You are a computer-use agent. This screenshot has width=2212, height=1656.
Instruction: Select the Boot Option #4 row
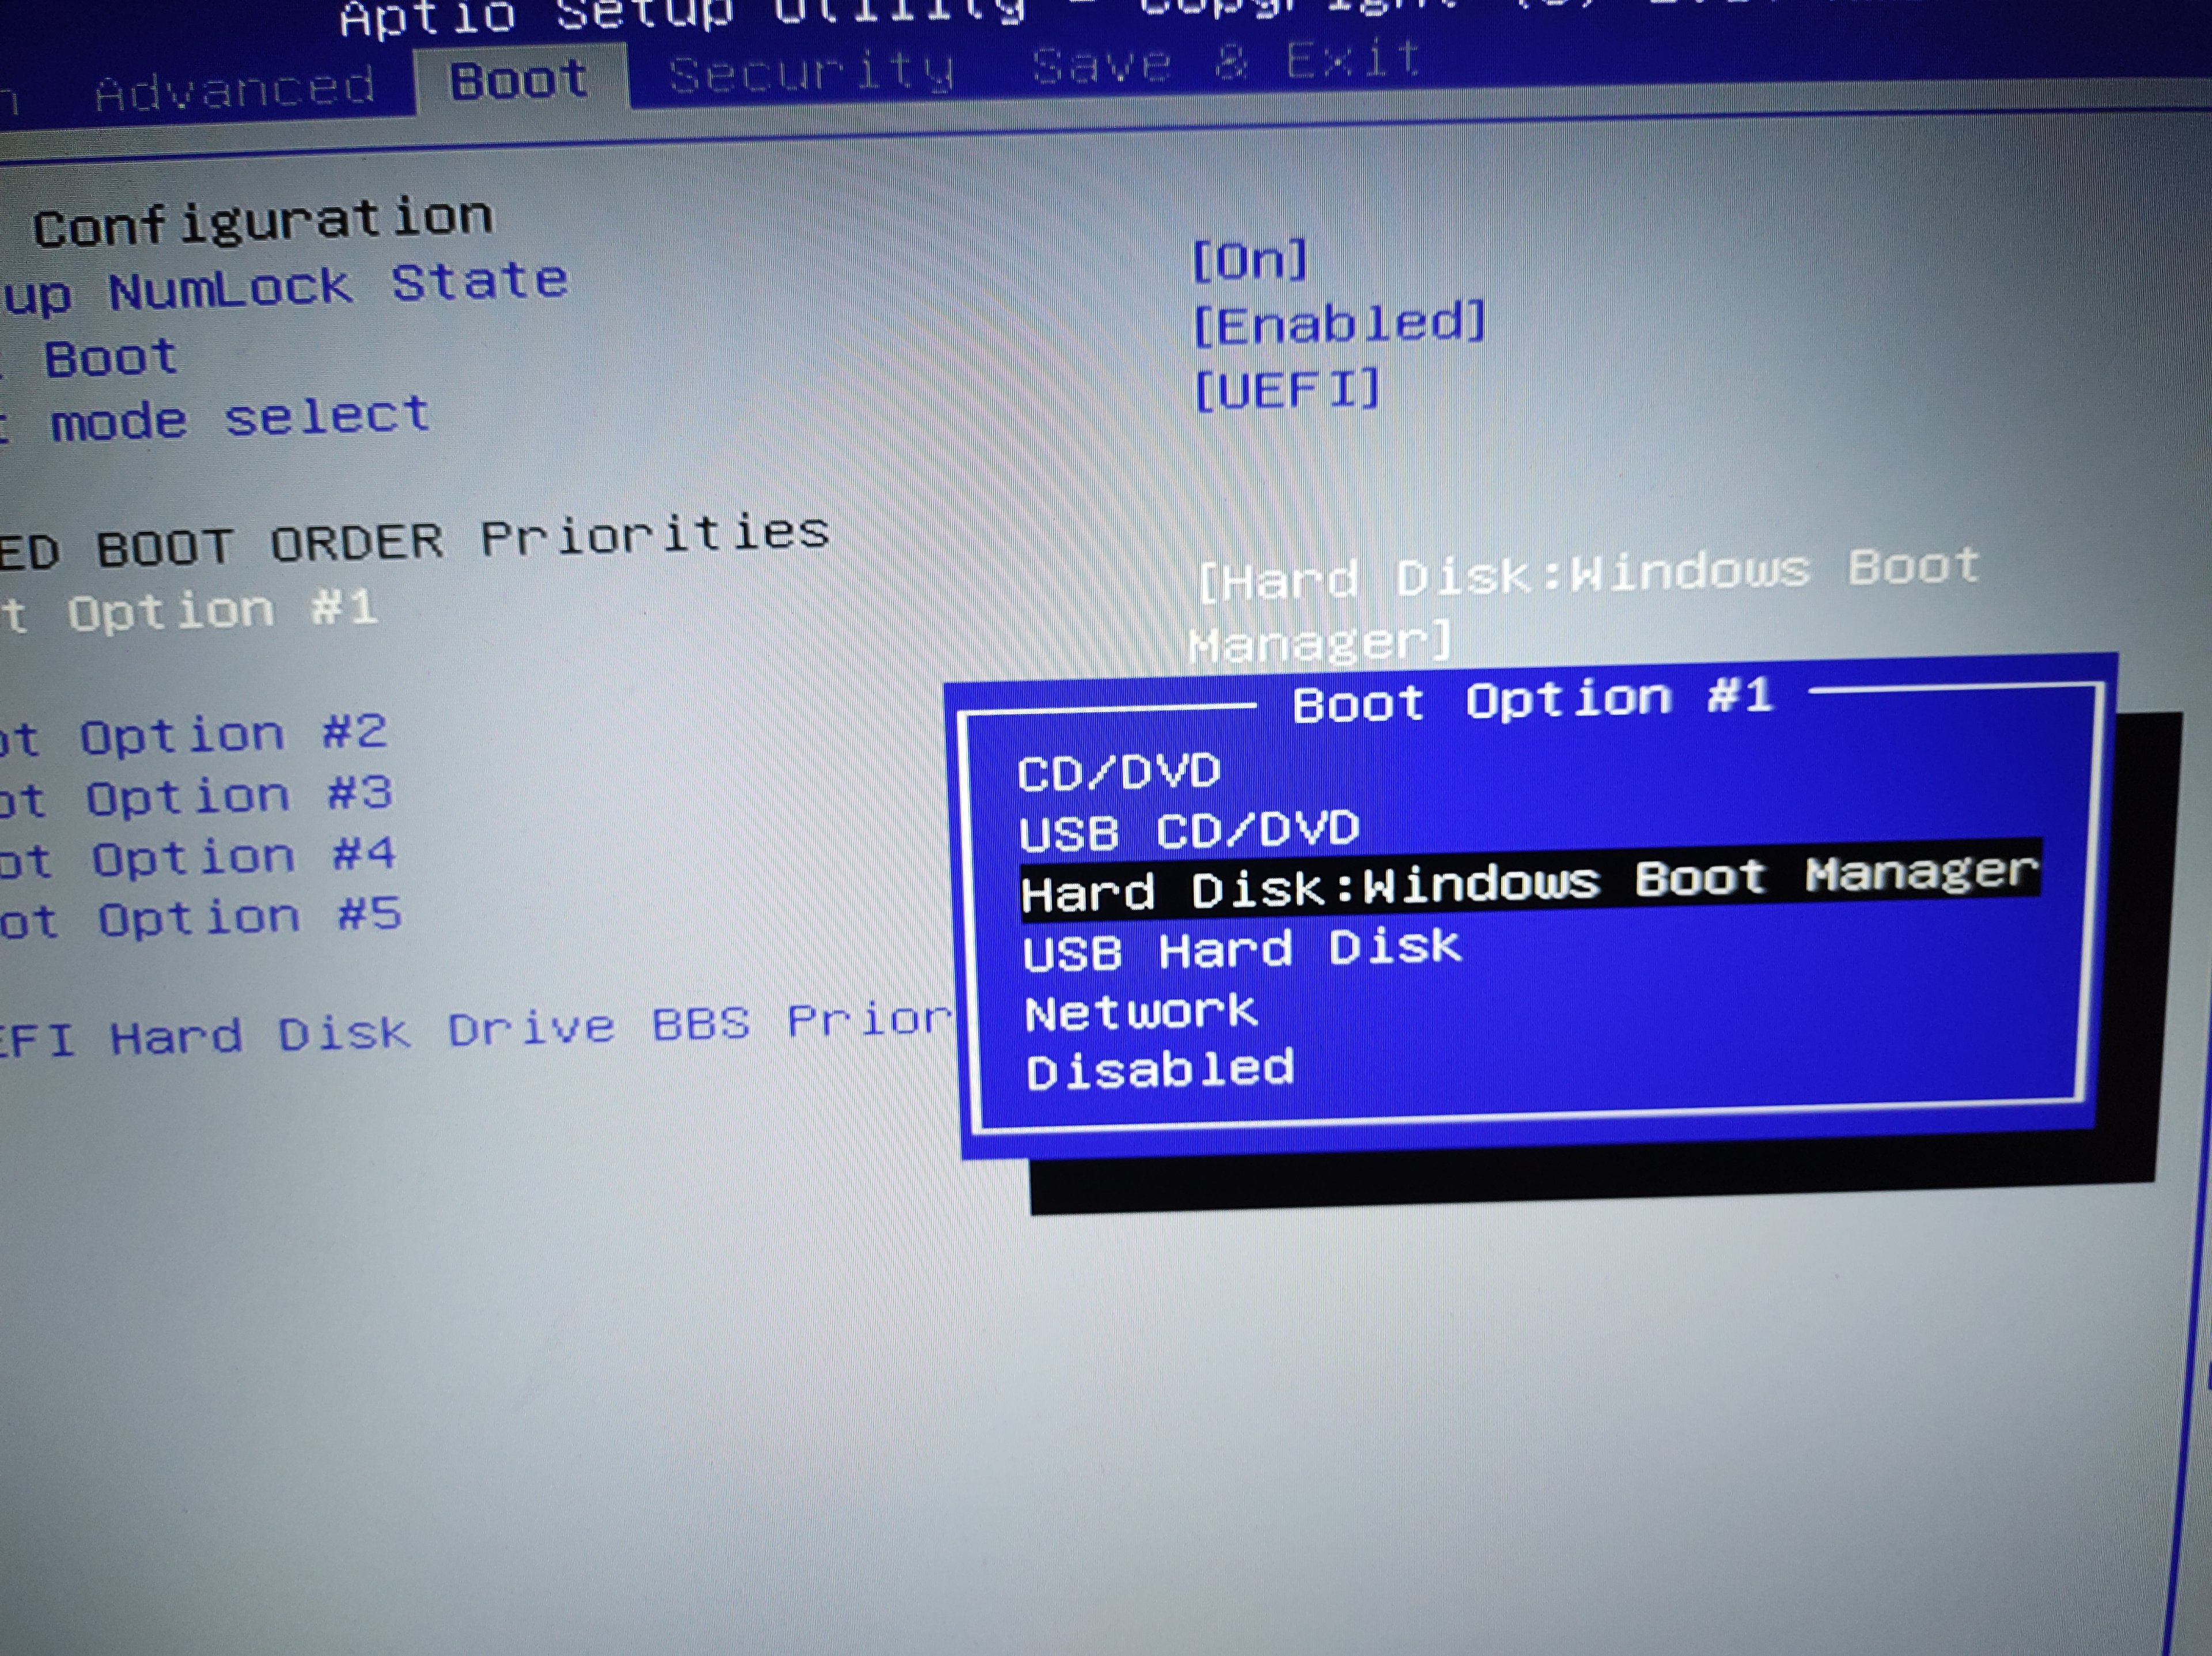[x=199, y=858]
